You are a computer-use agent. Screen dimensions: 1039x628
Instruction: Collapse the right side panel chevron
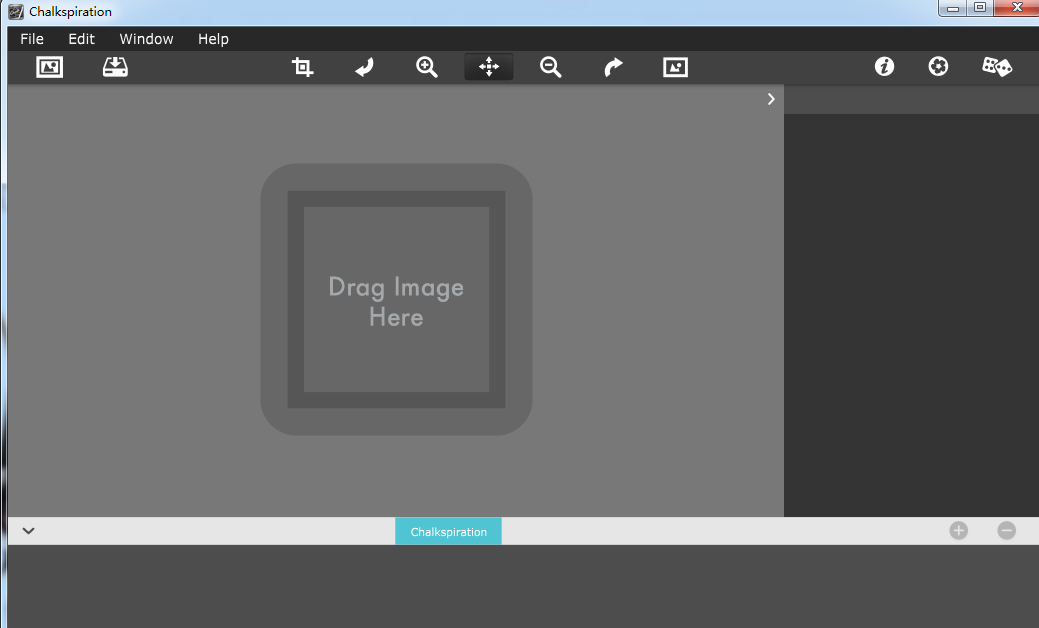coord(771,99)
